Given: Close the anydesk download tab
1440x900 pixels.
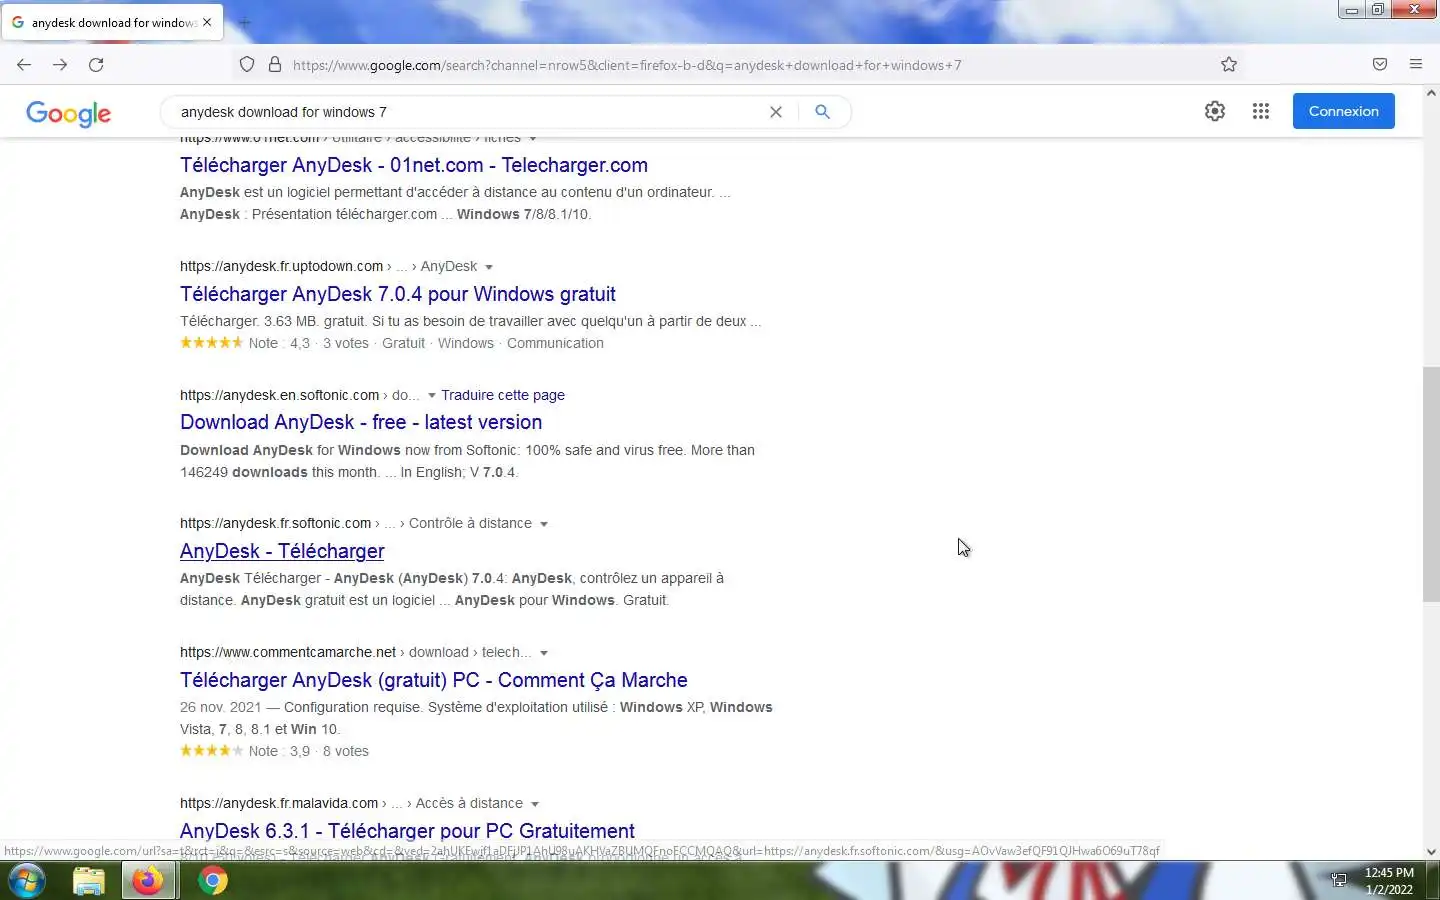Looking at the screenshot, I should tap(207, 22).
